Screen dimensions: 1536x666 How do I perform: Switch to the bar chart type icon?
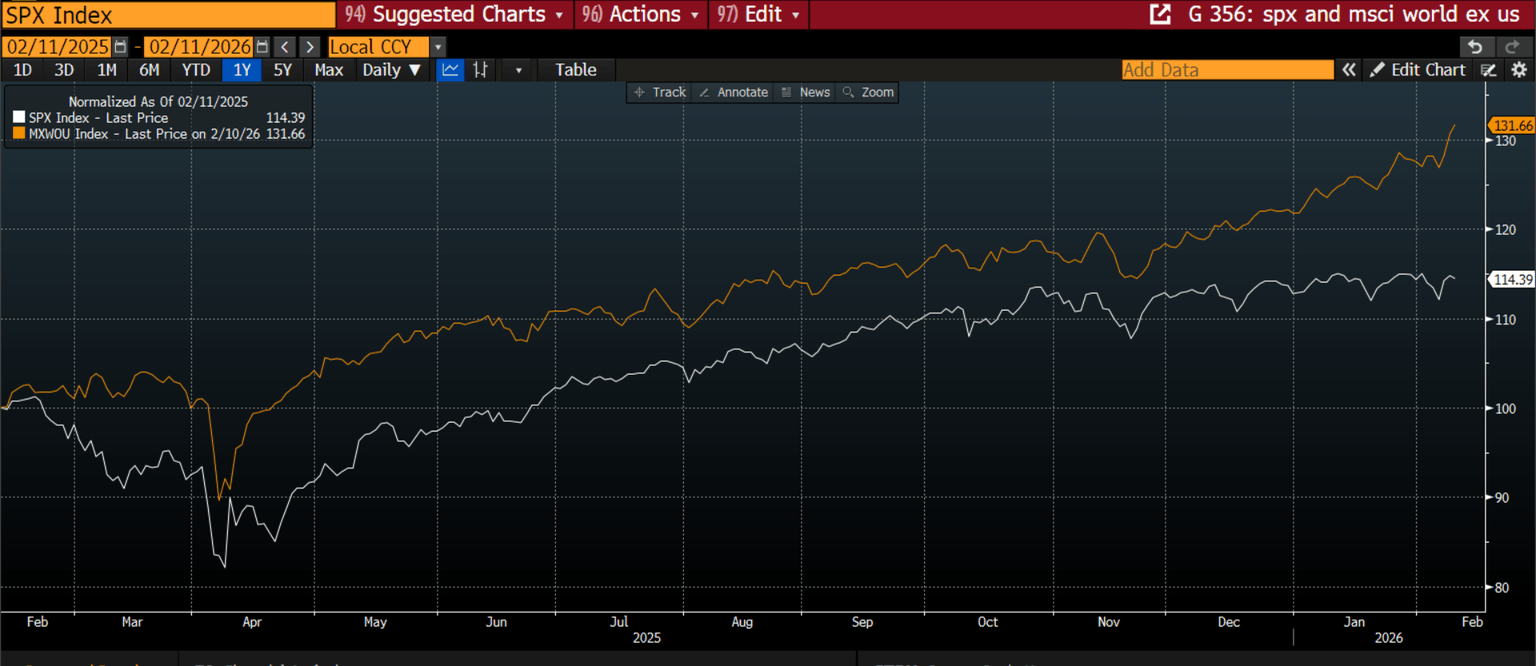pyautogui.click(x=481, y=70)
